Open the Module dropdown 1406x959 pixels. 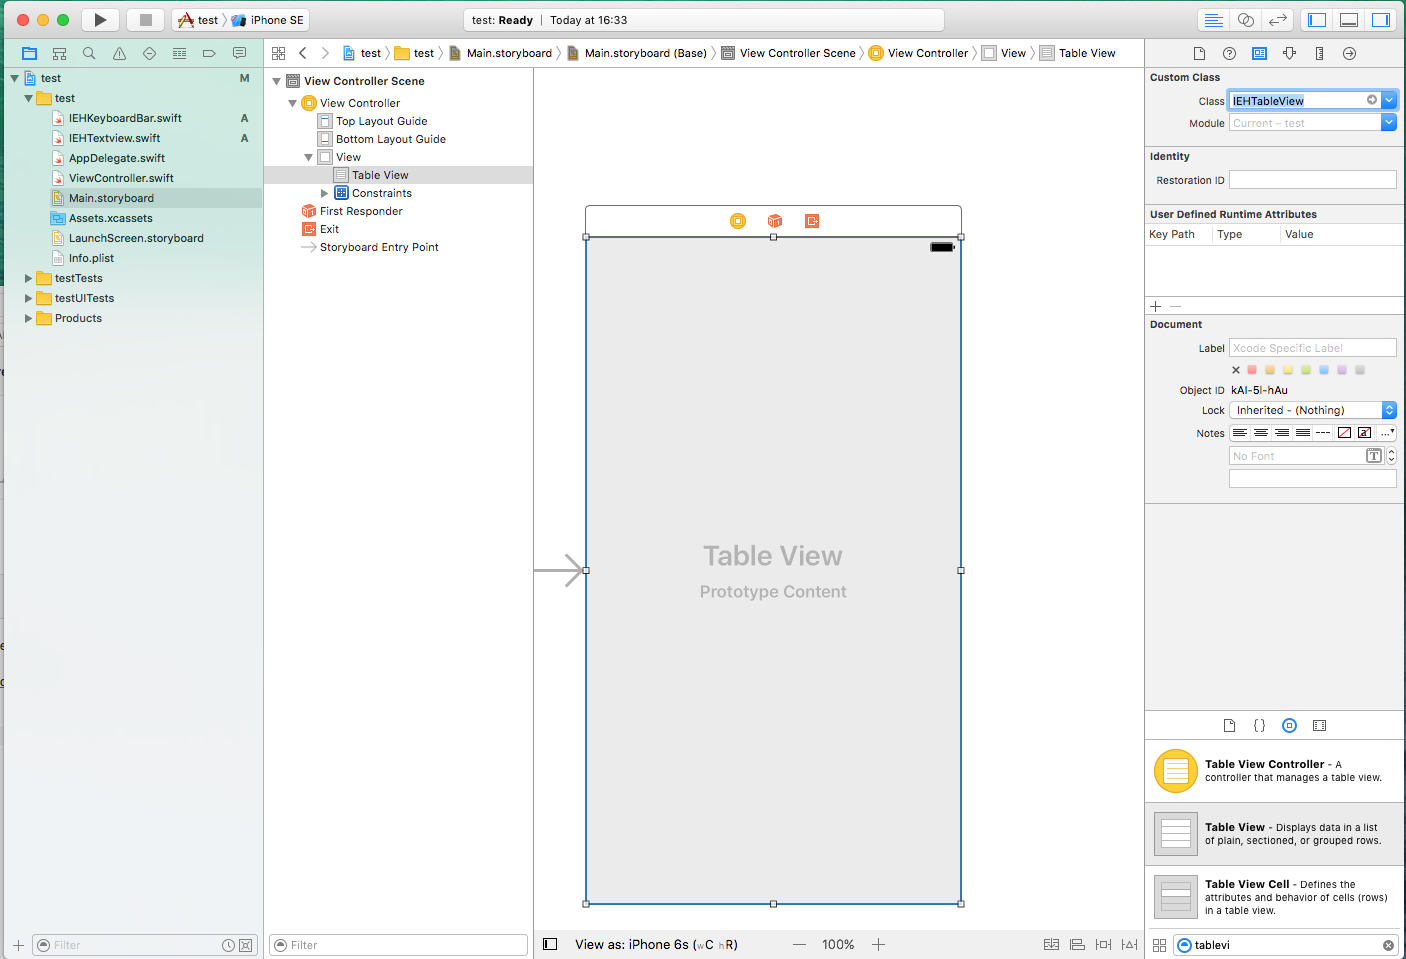pos(1389,123)
